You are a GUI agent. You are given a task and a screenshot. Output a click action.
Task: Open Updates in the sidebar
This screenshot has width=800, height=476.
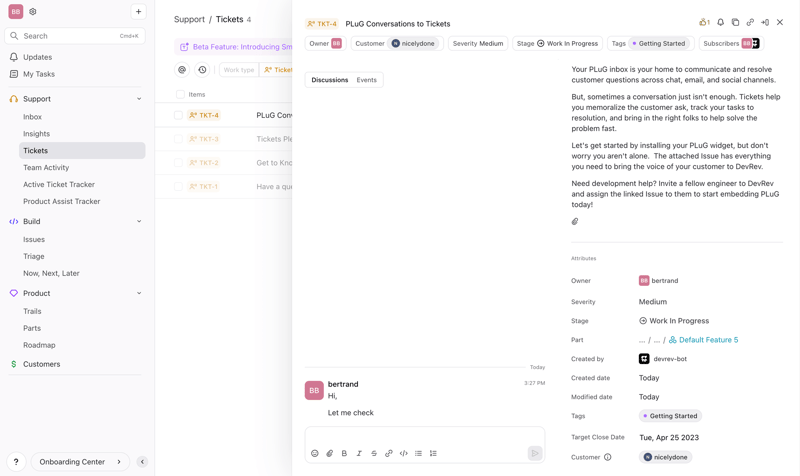37,57
